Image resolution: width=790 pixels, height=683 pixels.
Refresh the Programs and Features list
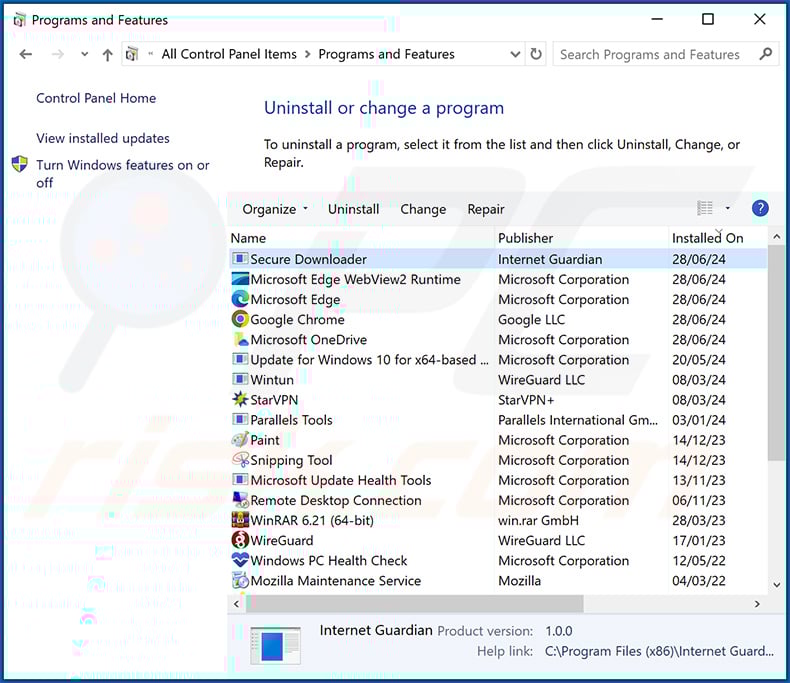coord(536,54)
